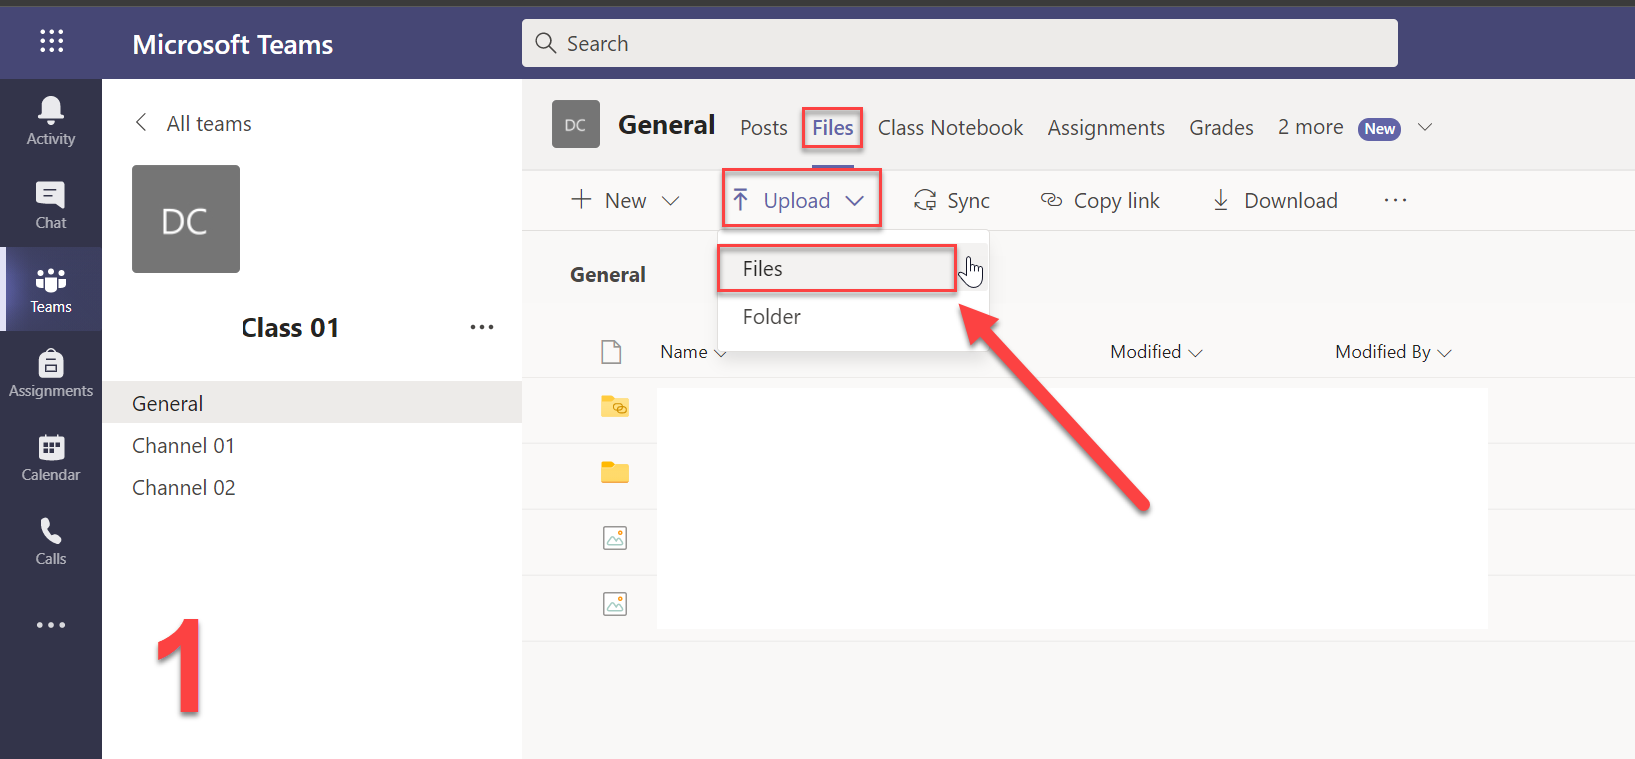Screen dimensions: 1635x759
Task: Click in the Search box
Action: (x=960, y=43)
